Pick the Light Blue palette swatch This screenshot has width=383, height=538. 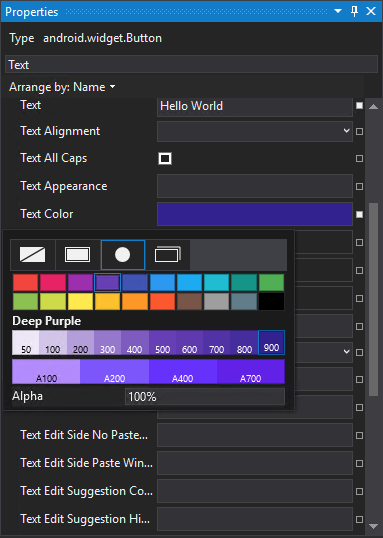tap(189, 282)
